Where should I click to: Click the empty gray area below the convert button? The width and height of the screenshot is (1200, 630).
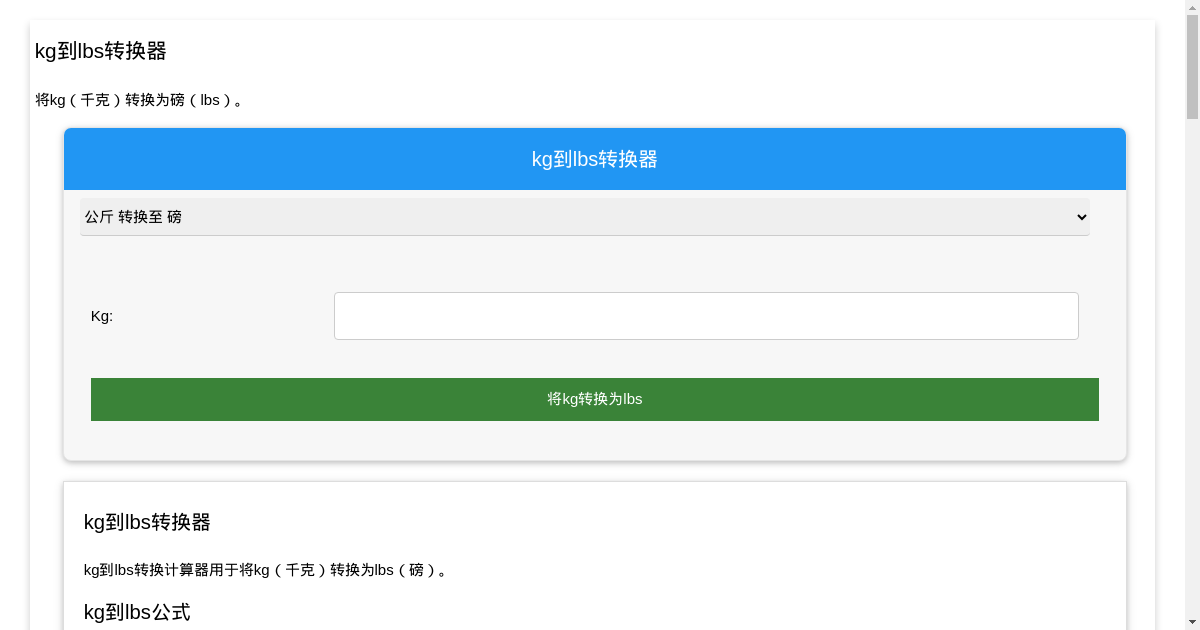(x=594, y=441)
